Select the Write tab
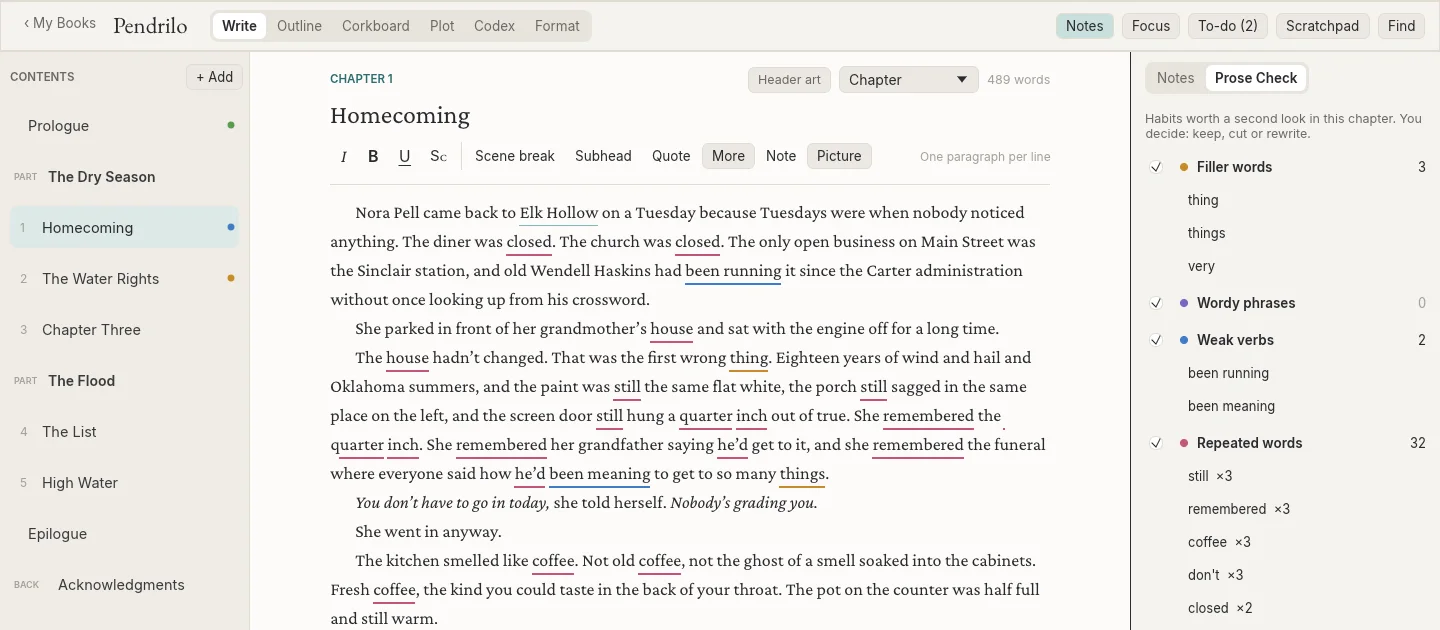 [239, 26]
